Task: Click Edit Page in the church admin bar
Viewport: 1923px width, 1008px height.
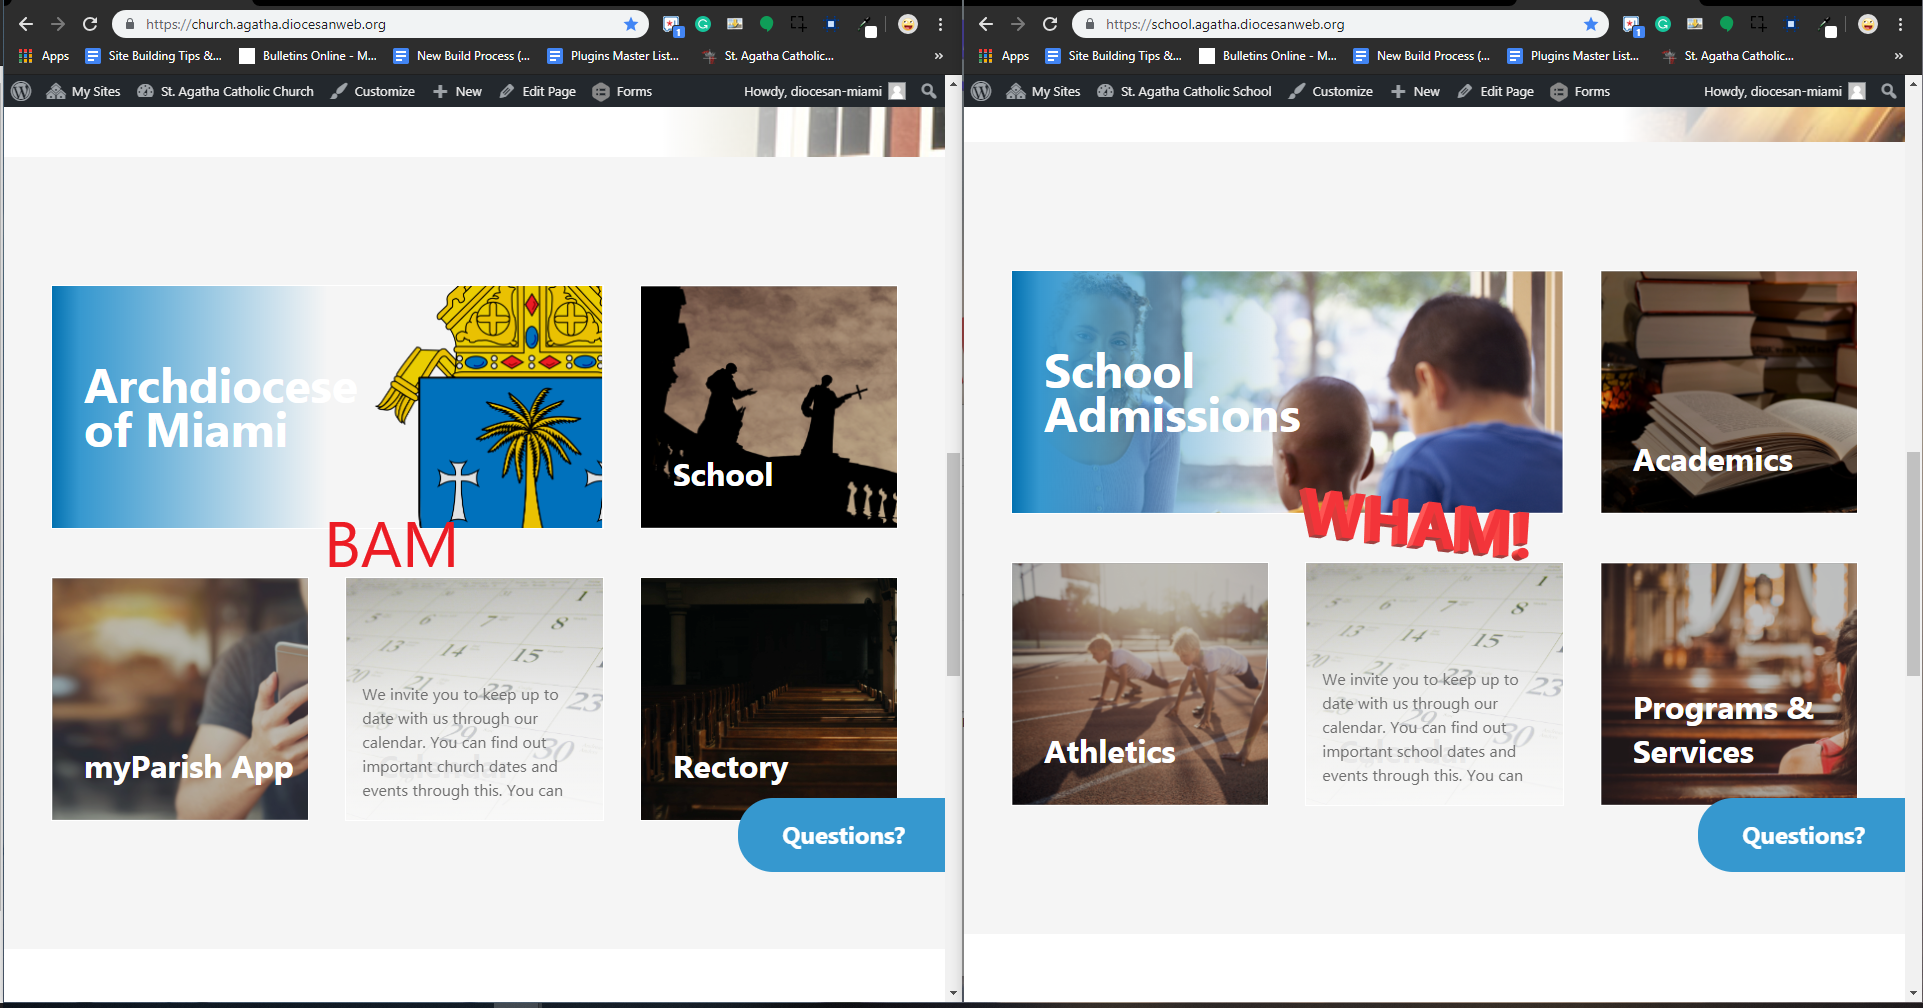Action: tap(538, 91)
